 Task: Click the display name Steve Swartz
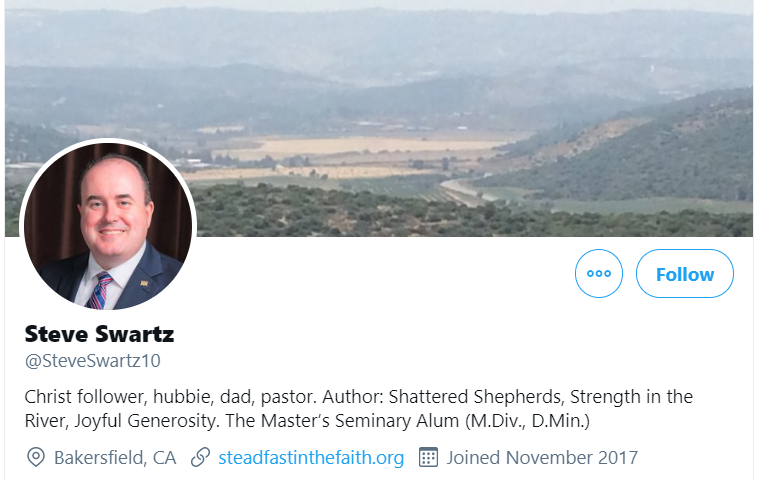click(99, 334)
